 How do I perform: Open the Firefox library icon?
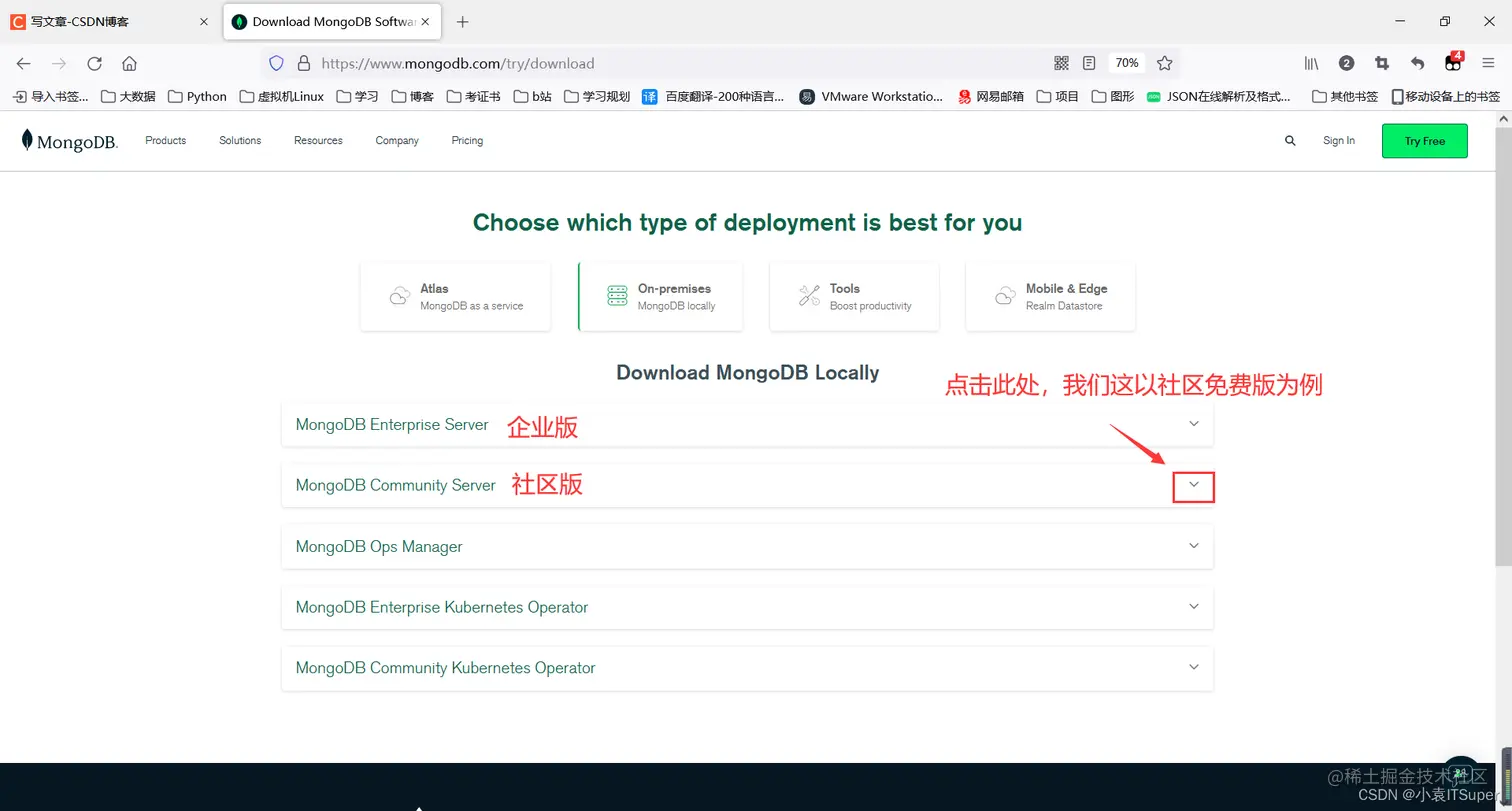click(x=1311, y=63)
